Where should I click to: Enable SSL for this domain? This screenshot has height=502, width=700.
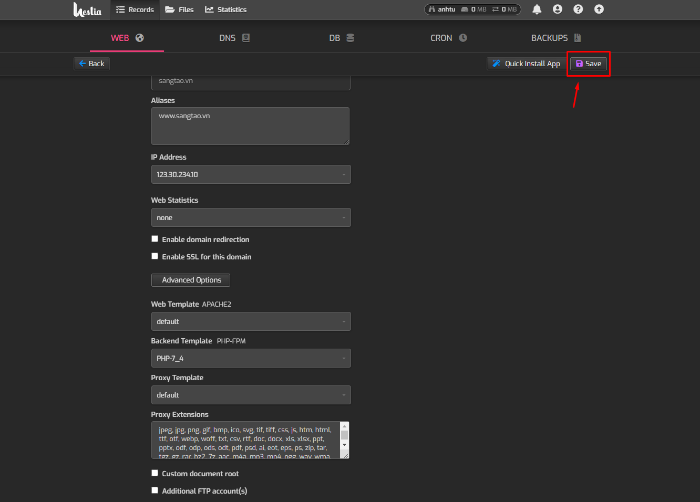[154, 256]
